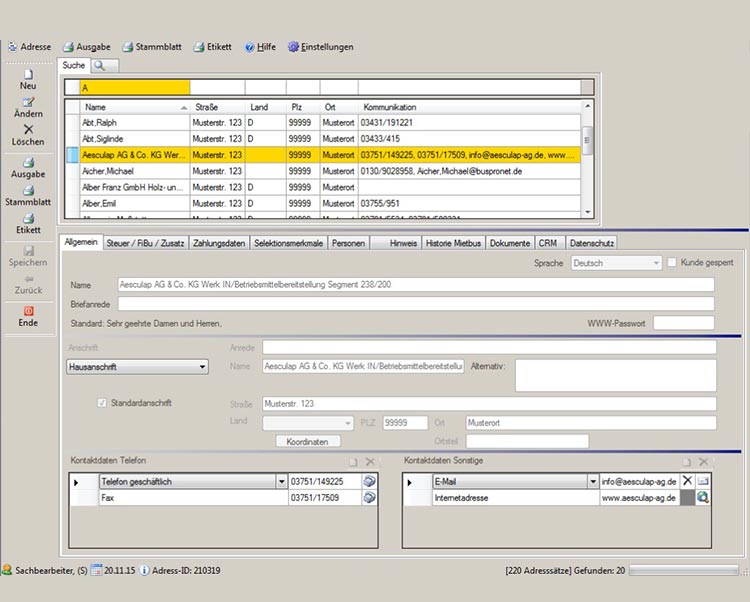The width and height of the screenshot is (750, 602).
Task: Sort list by Straße column header
Action: pyautogui.click(x=218, y=107)
